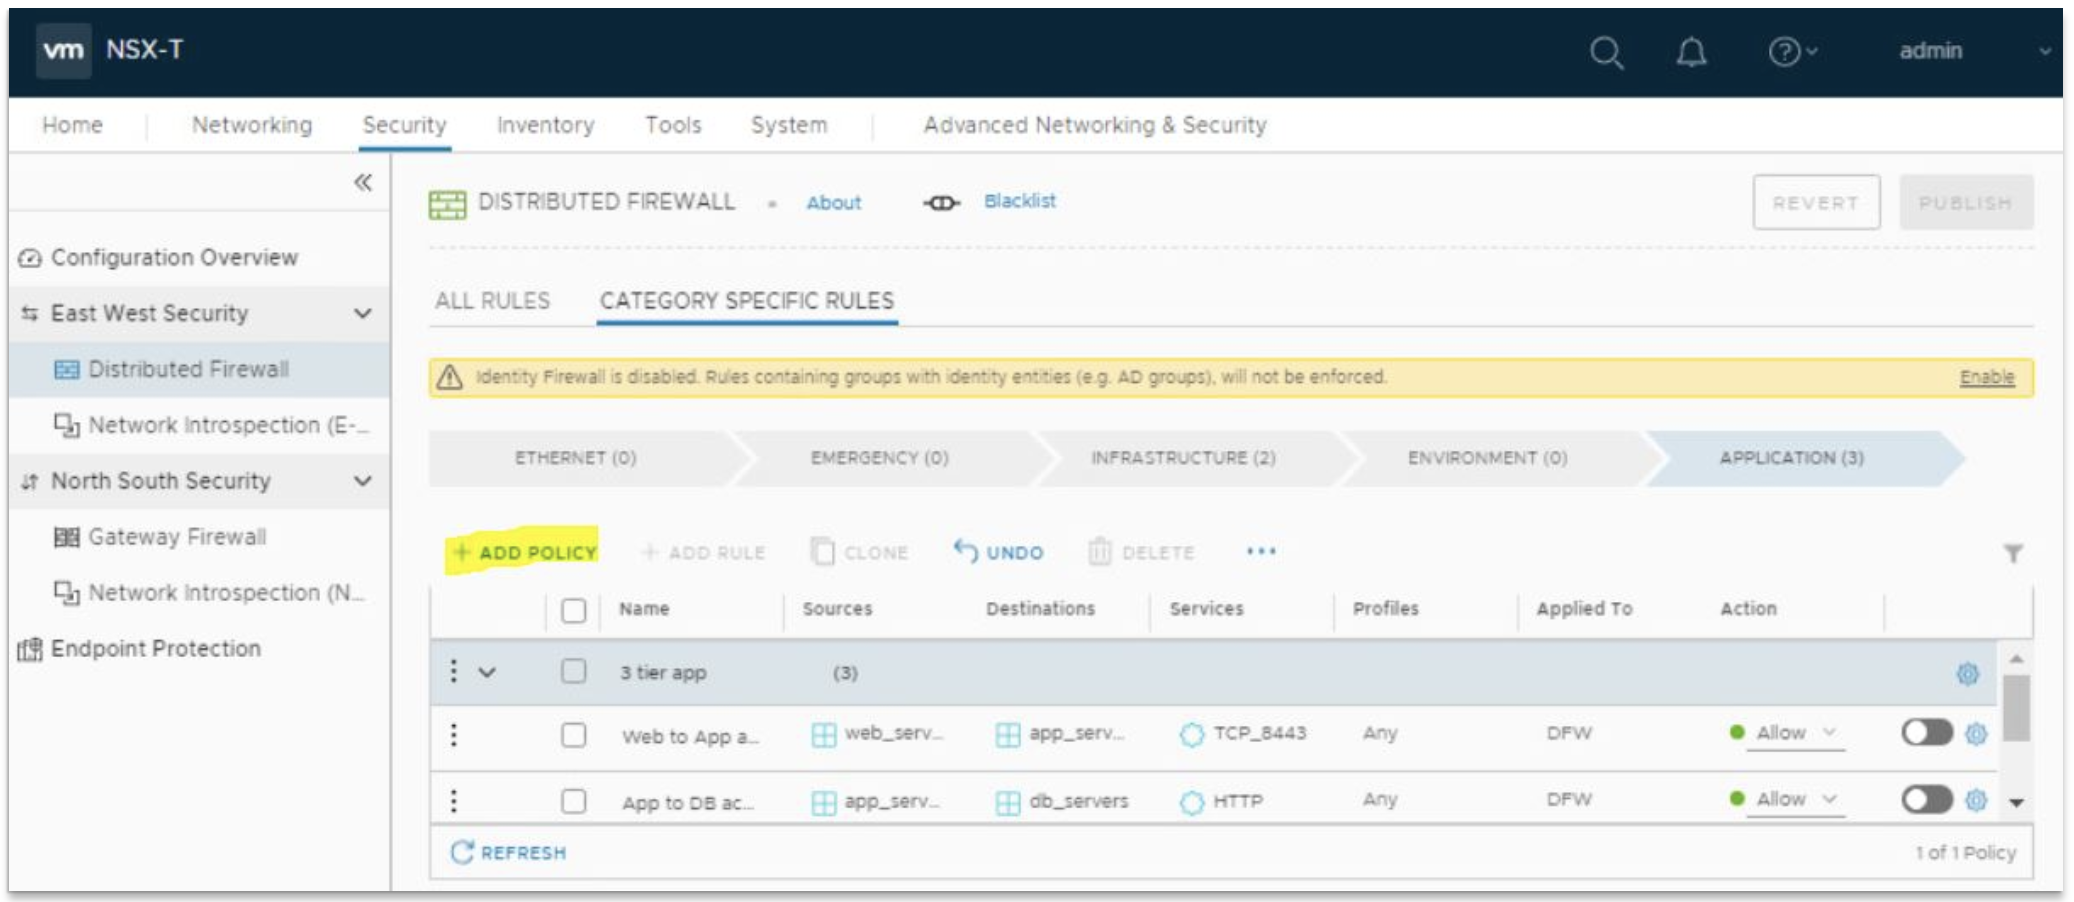Click TCP_8443 service icon

[x=1191, y=735]
